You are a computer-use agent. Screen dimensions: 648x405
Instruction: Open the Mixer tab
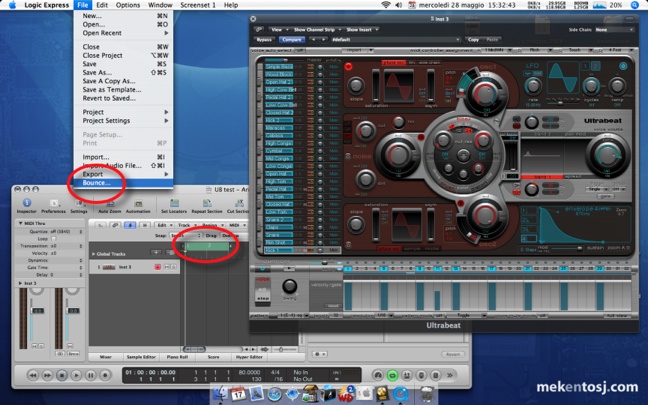(105, 357)
